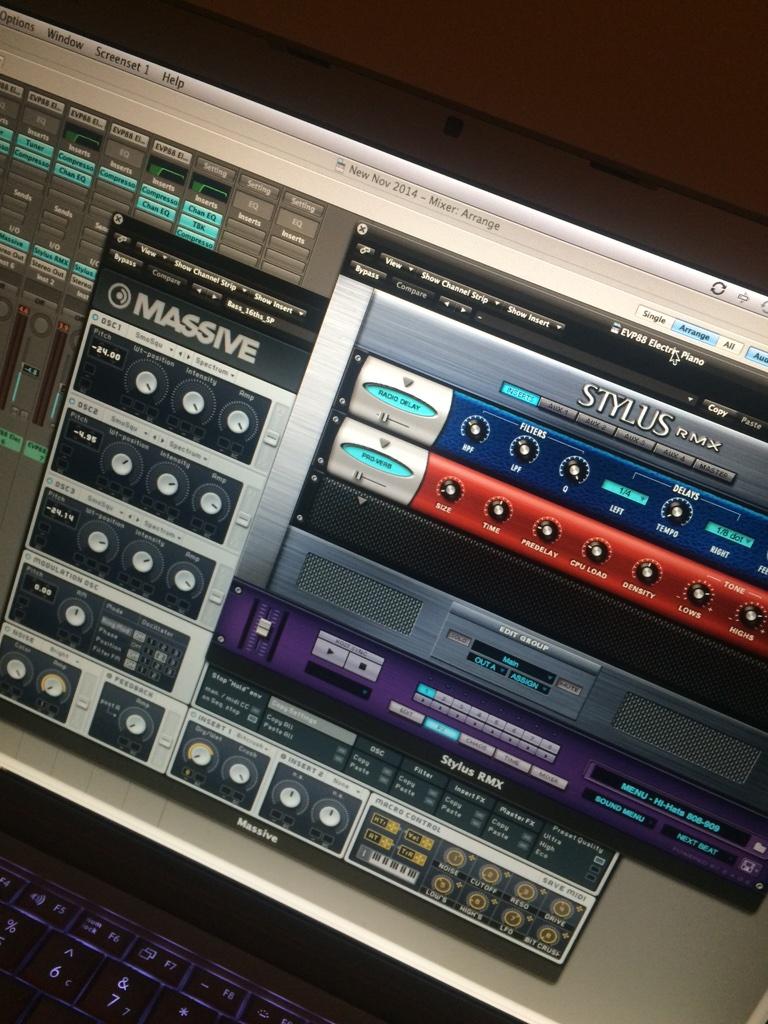Open View dropdown in Stylus RMX window
The width and height of the screenshot is (768, 1024).
click(x=397, y=264)
